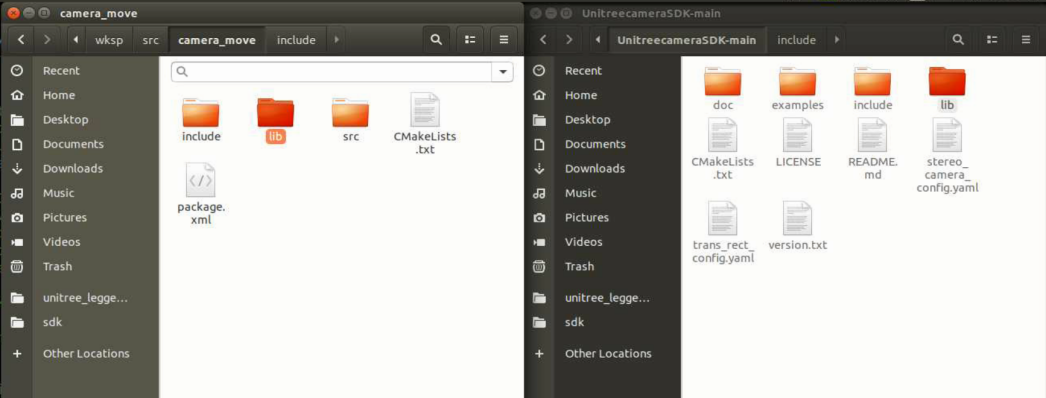Open Documents in camera_move sidebar
Image resolution: width=1046 pixels, height=398 pixels.
pos(80,144)
